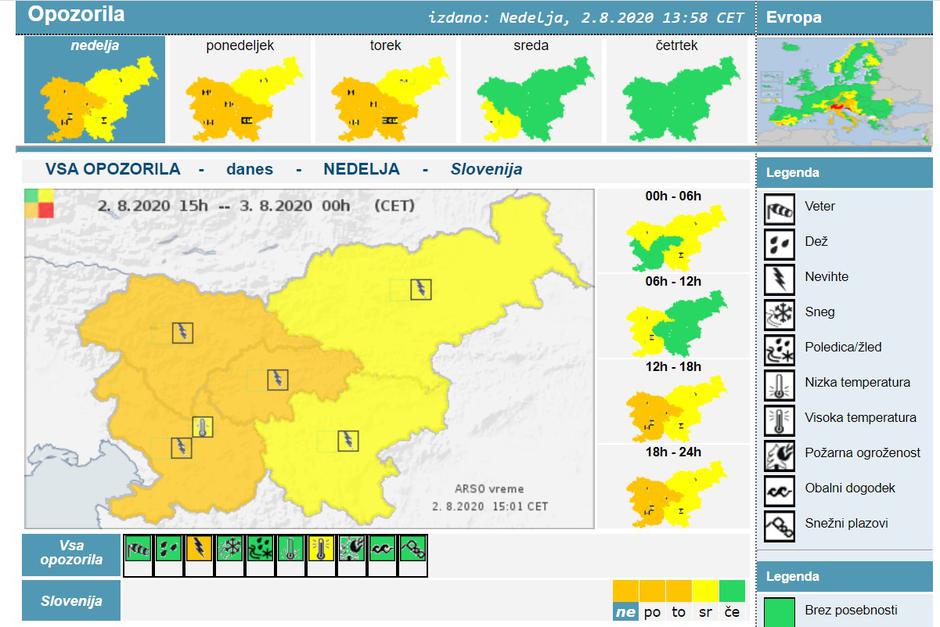Click the Vsa opozorila button

71,553
